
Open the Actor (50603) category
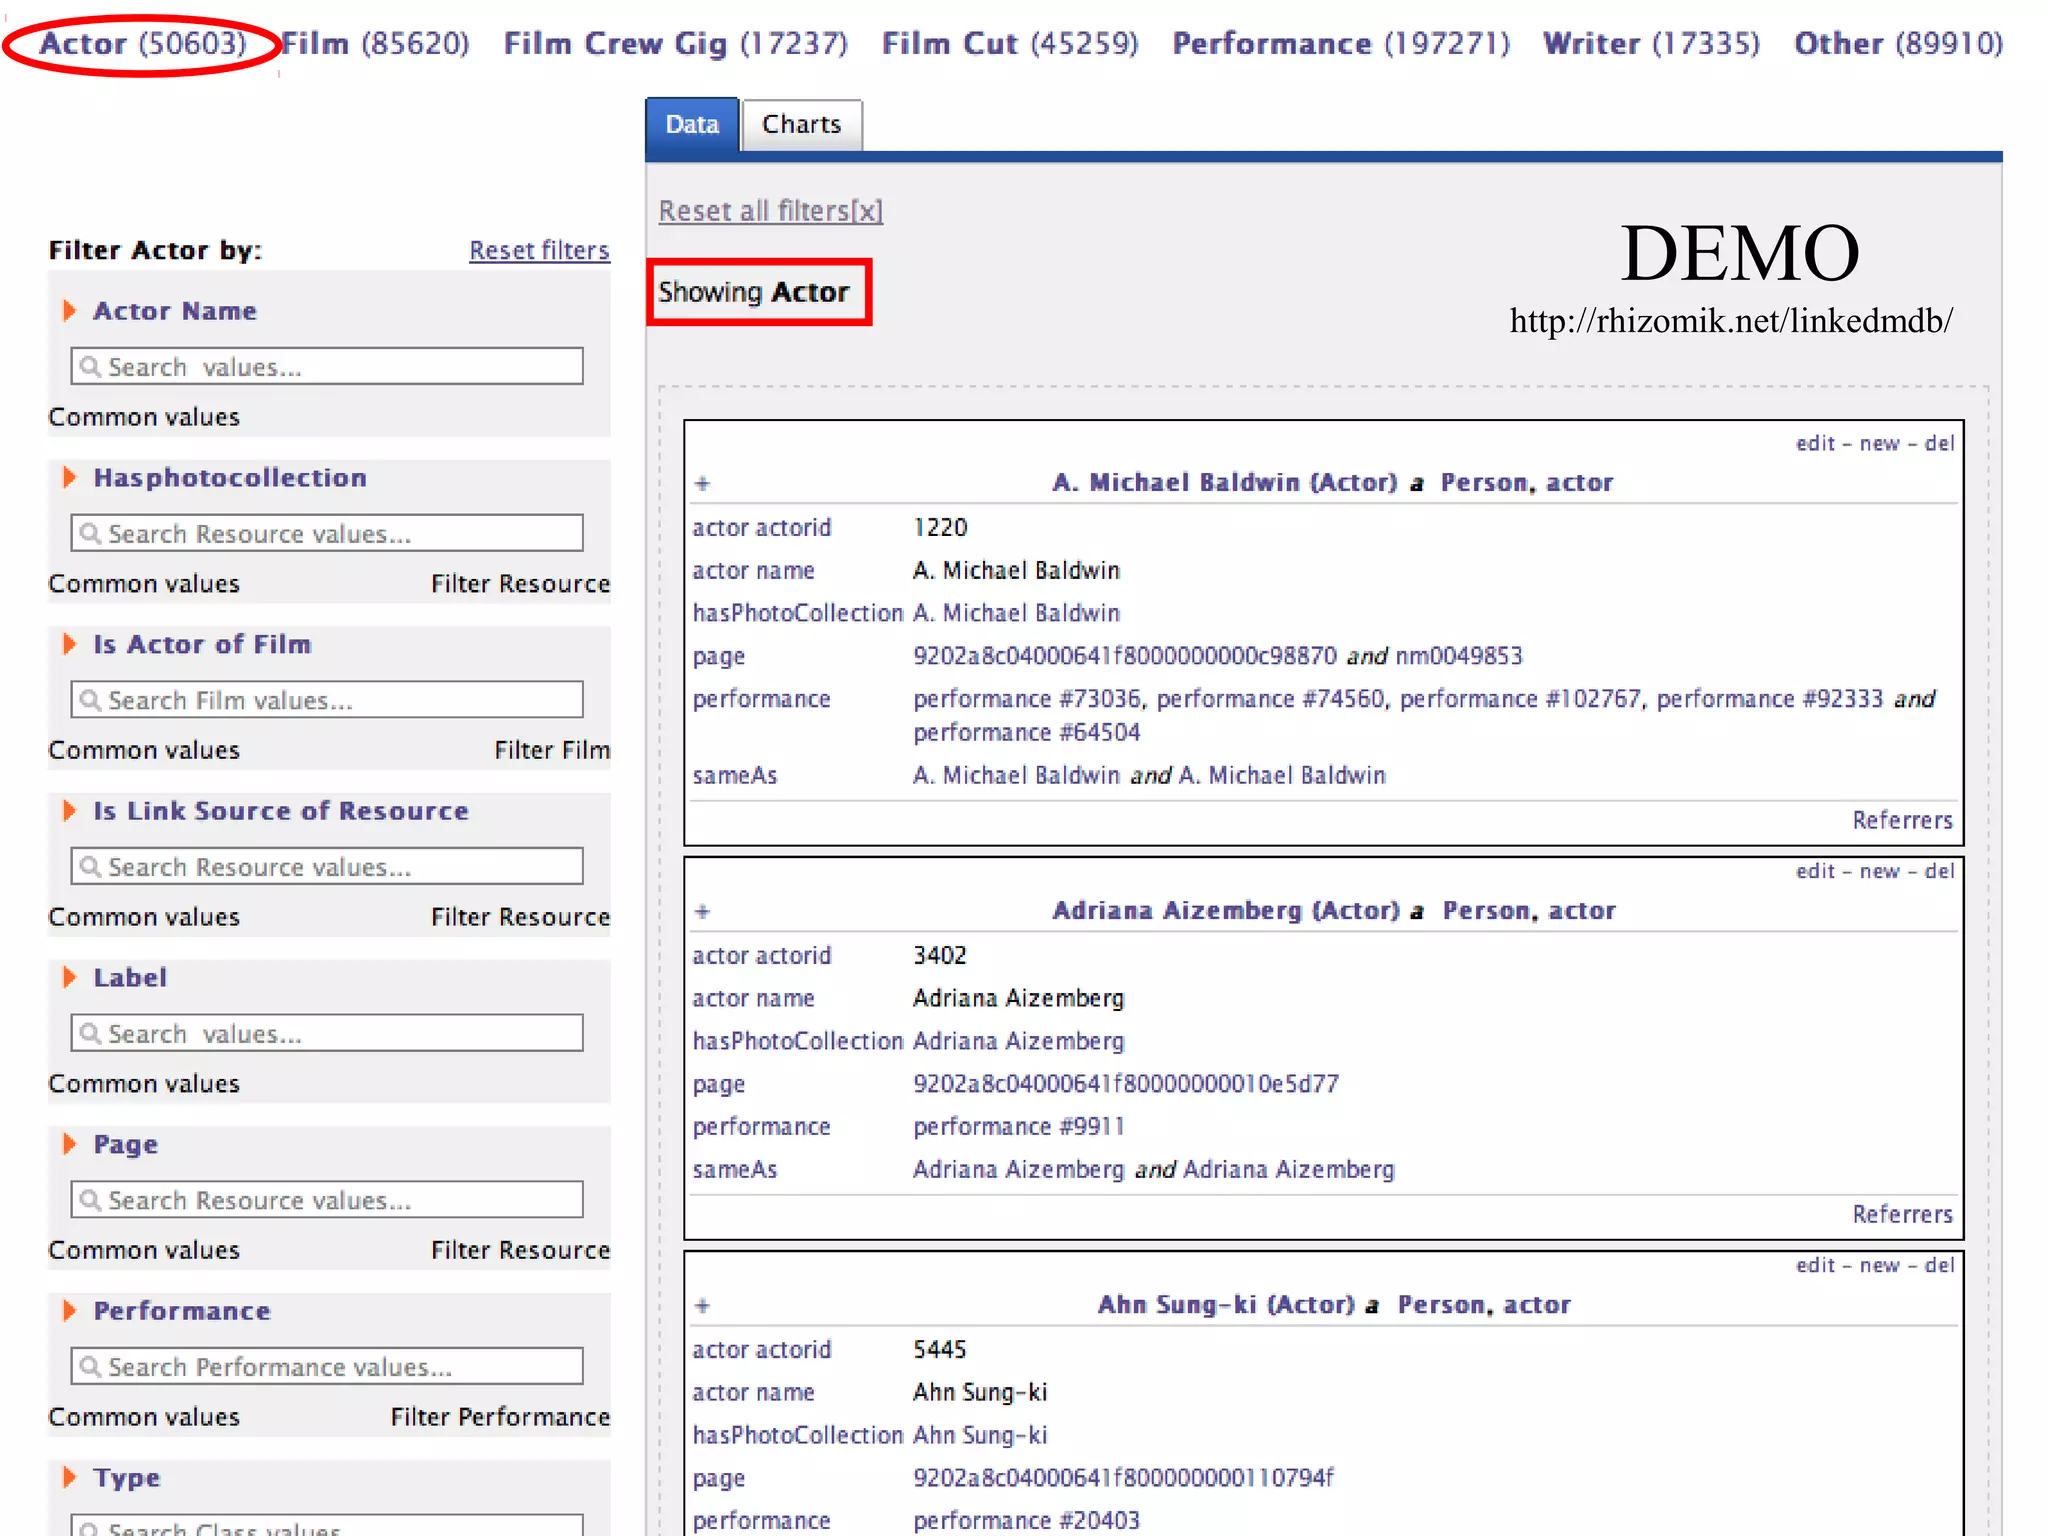point(143,44)
